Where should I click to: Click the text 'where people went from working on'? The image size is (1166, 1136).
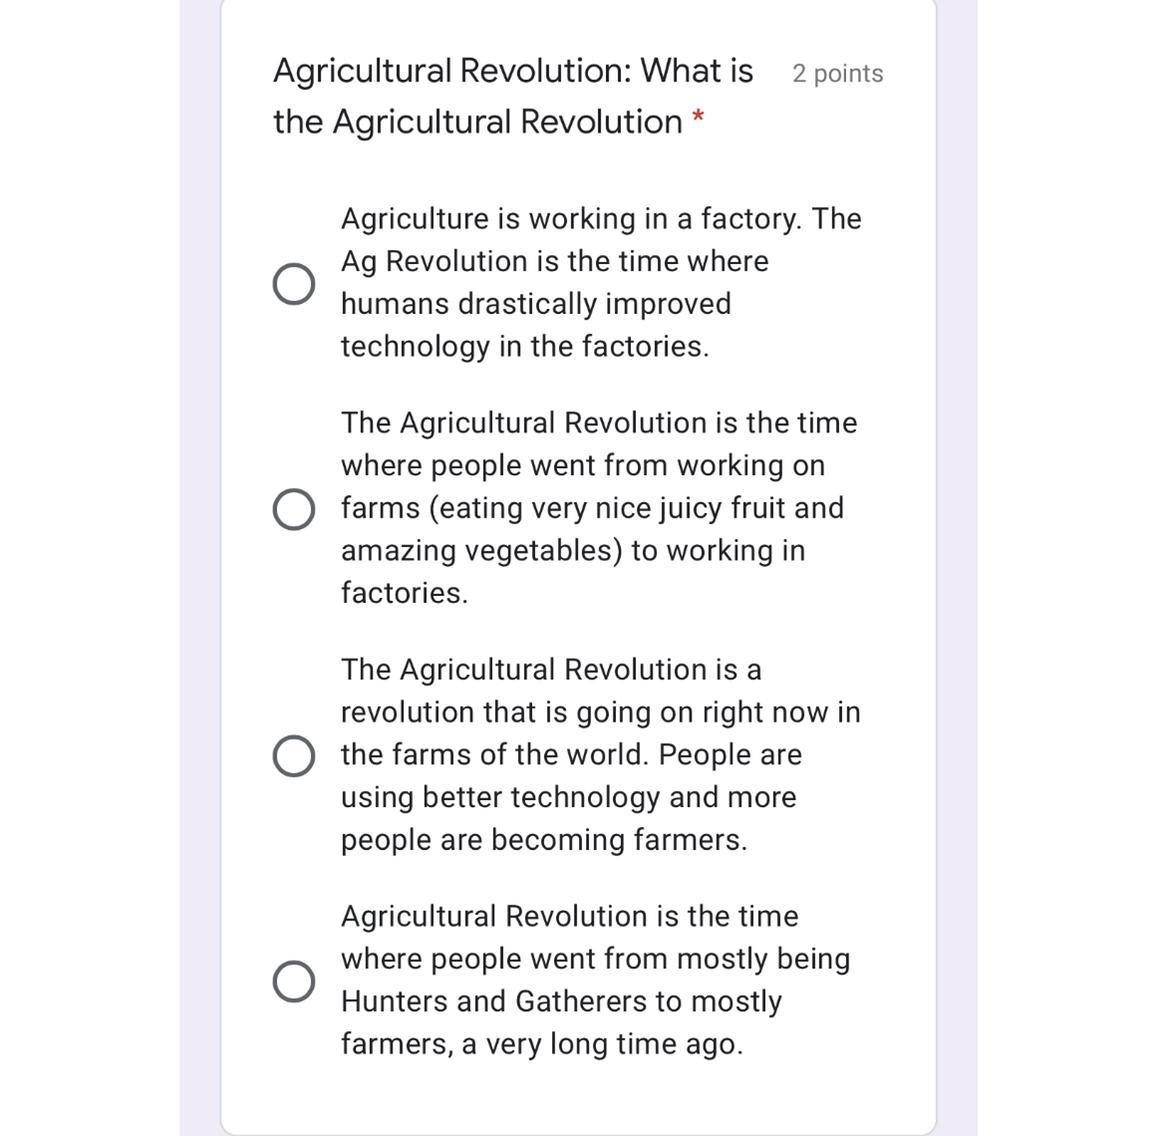tap(583, 466)
